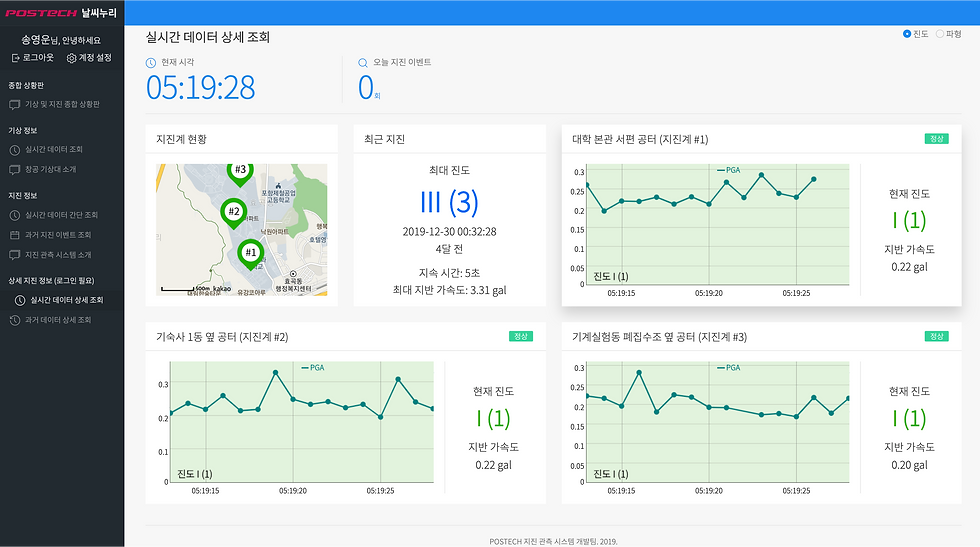980x547 pixels.
Task: Click the 정상 badge on 지진계 #3 card
Action: click(x=936, y=336)
